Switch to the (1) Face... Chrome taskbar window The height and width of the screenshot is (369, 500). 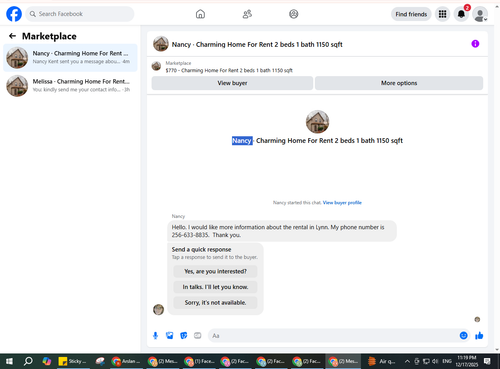pyautogui.click(x=200, y=361)
